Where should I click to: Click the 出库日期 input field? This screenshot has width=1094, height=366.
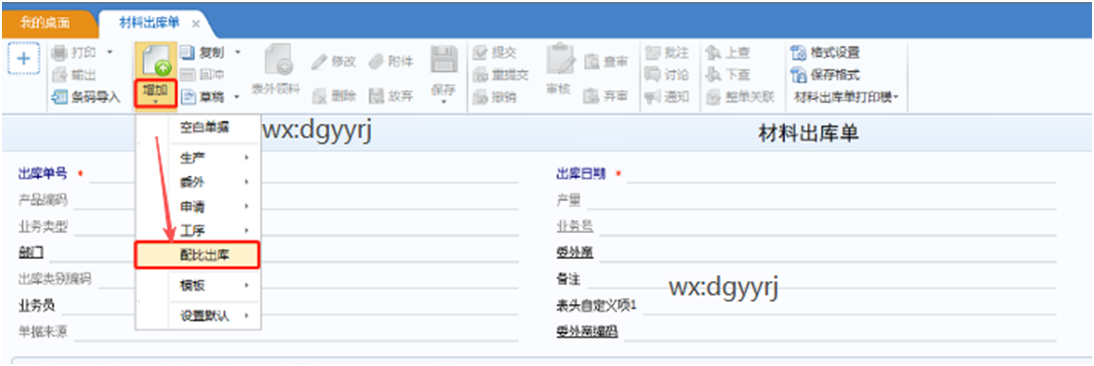[x=842, y=175]
